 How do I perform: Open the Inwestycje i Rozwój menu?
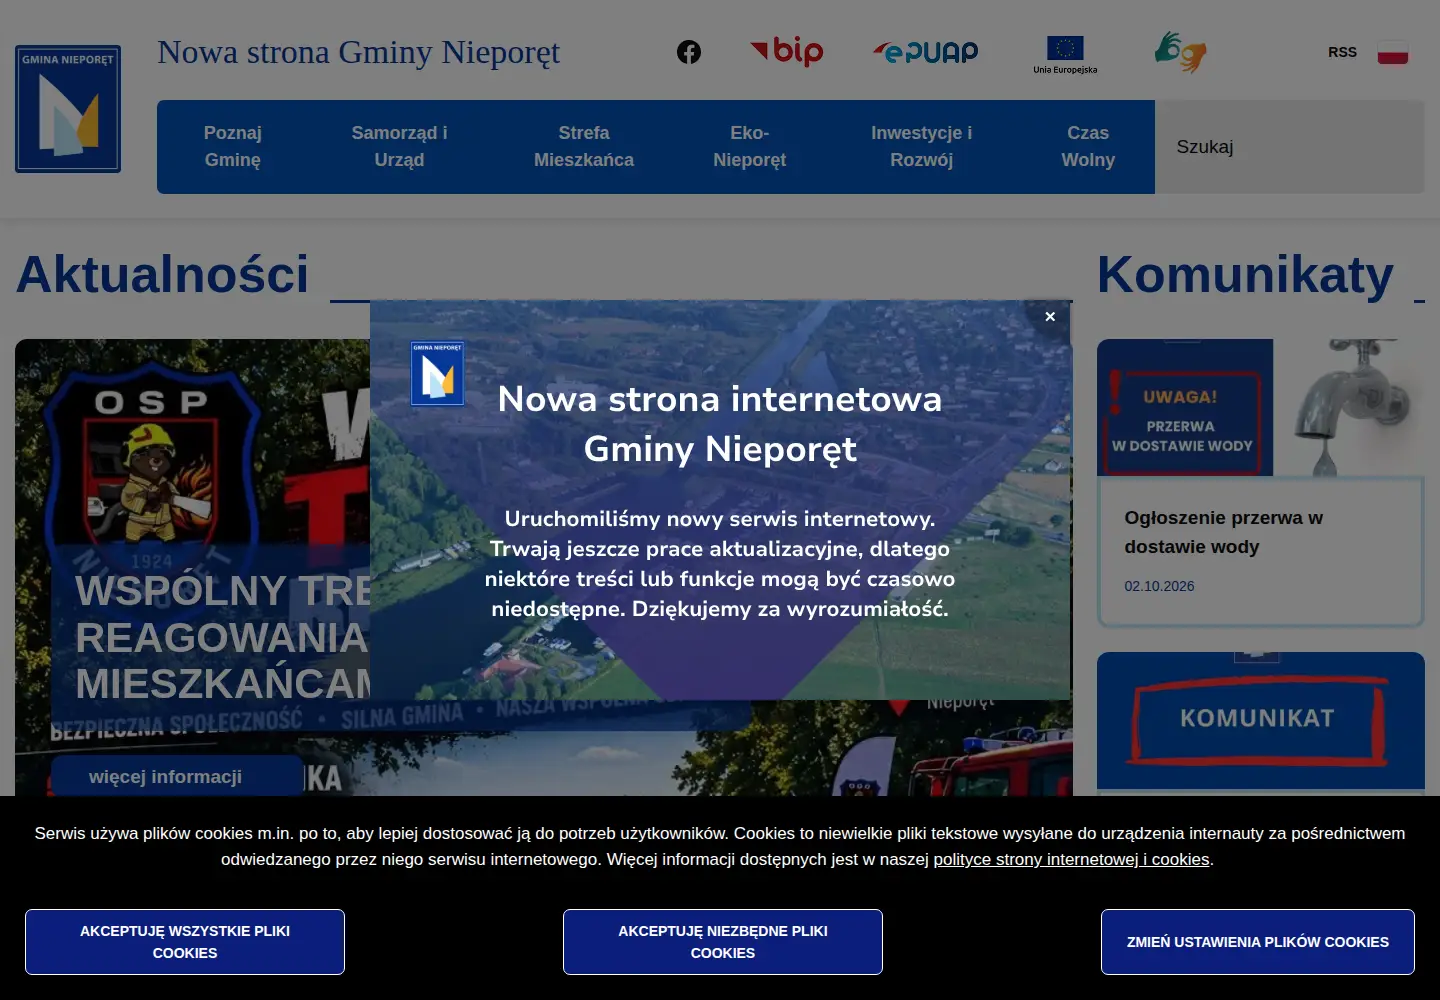tap(921, 147)
